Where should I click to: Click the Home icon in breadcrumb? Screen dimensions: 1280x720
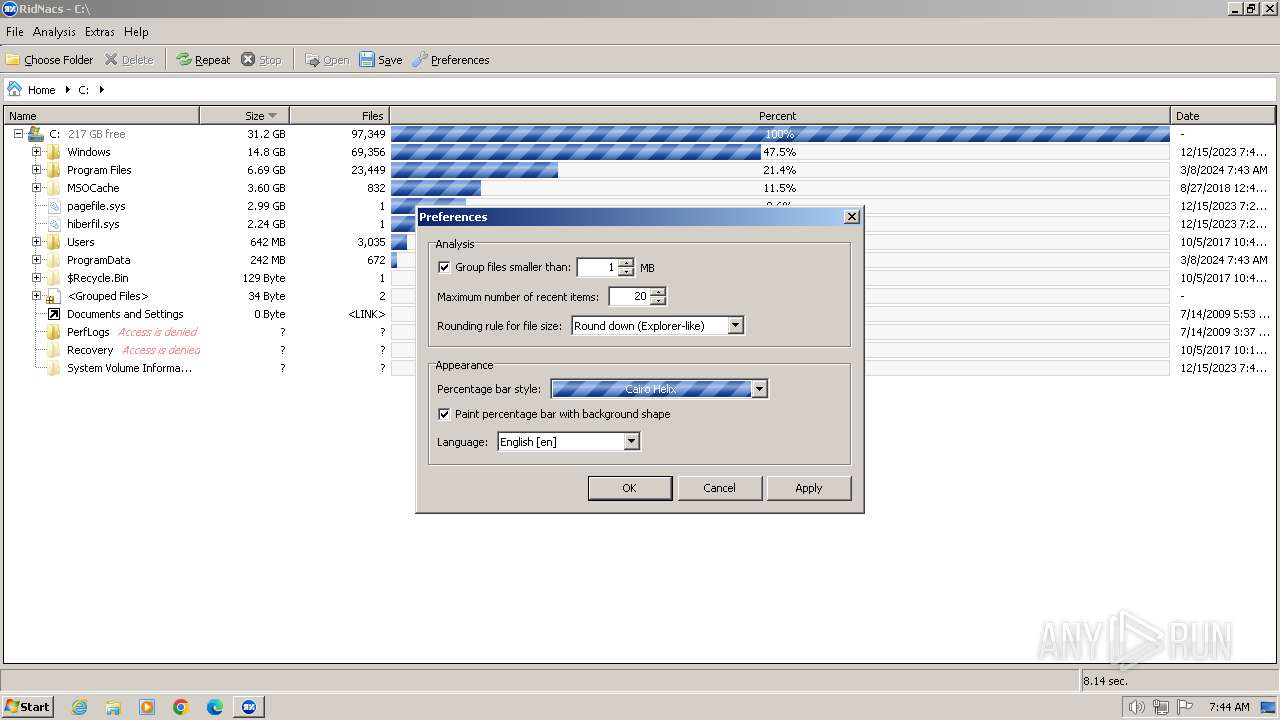pyautogui.click(x=15, y=89)
